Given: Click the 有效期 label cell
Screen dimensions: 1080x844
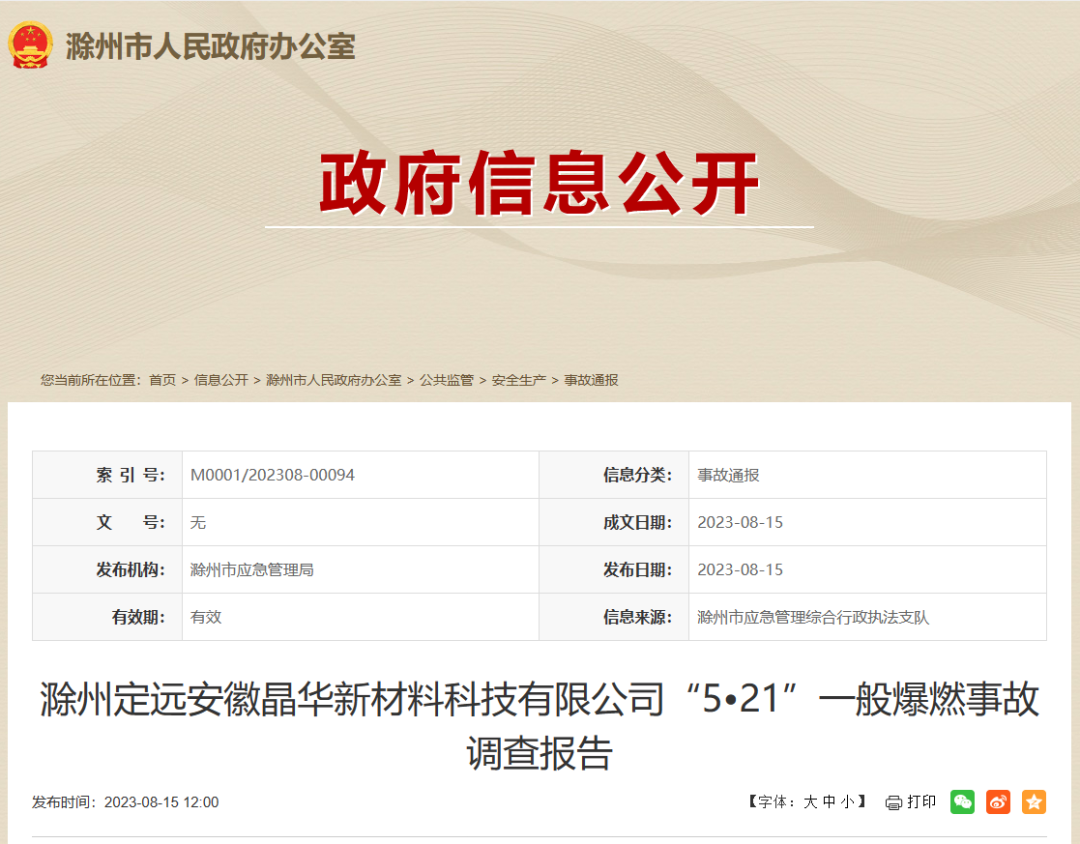Looking at the screenshot, I should tap(107, 618).
